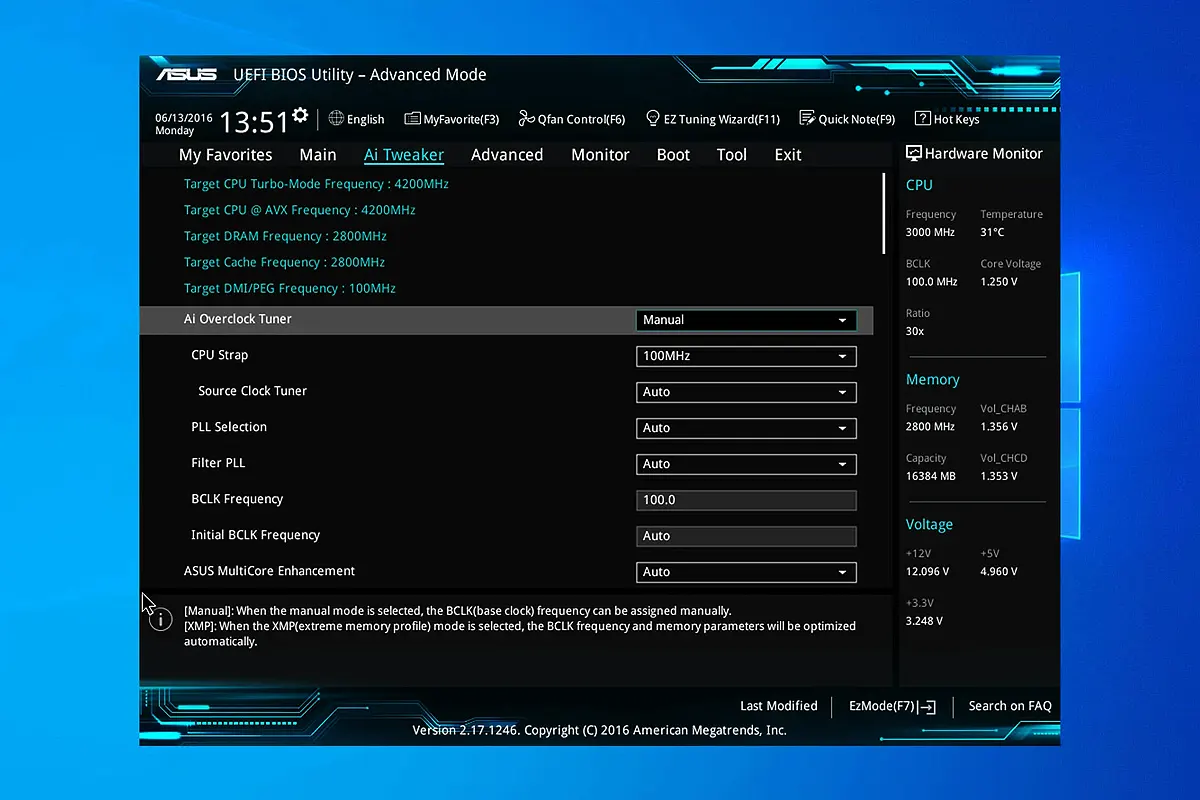
Task: Open the CPU Strap dropdown
Action: [746, 356]
